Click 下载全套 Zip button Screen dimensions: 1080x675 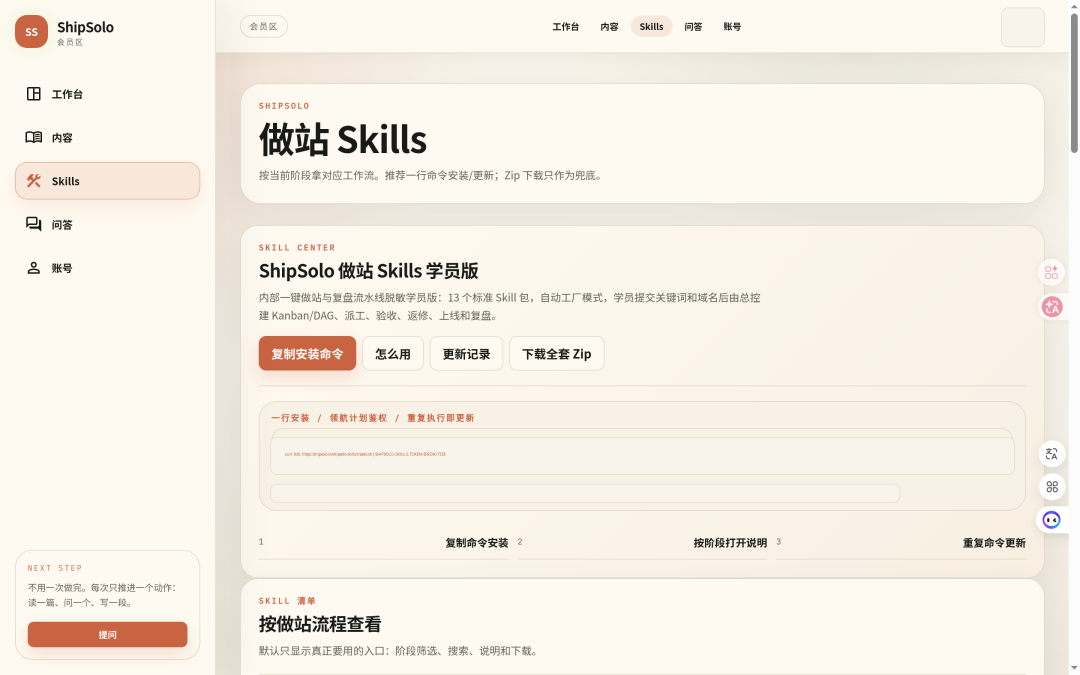[557, 353]
